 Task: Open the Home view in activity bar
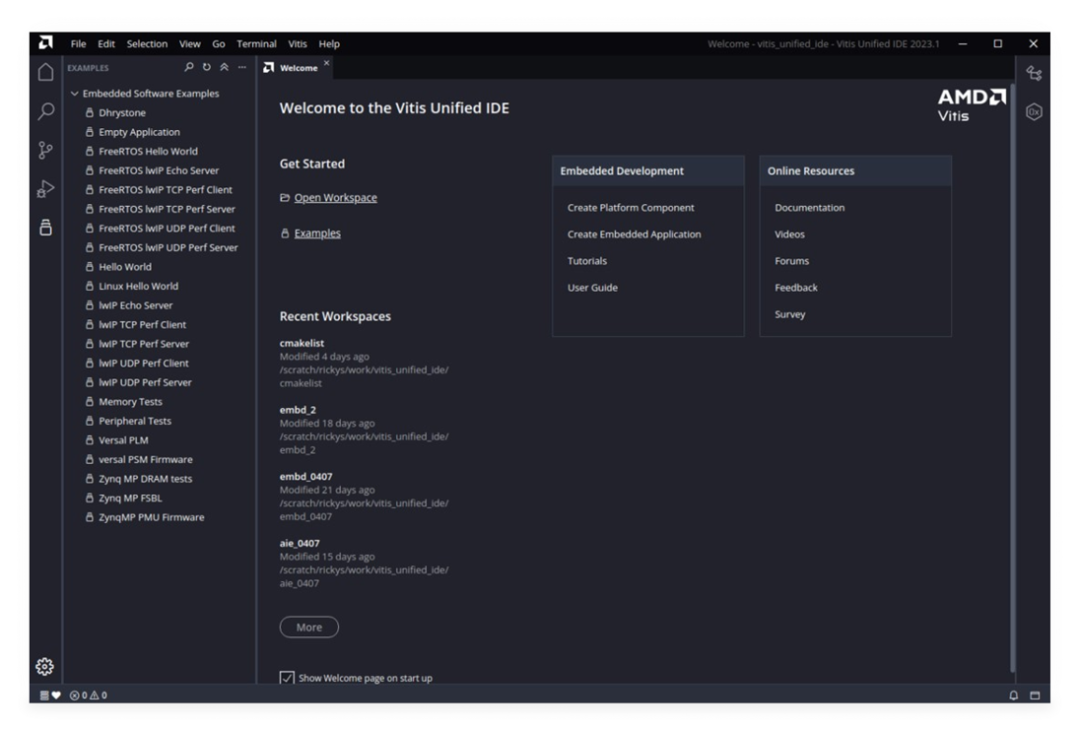pyautogui.click(x=45, y=72)
